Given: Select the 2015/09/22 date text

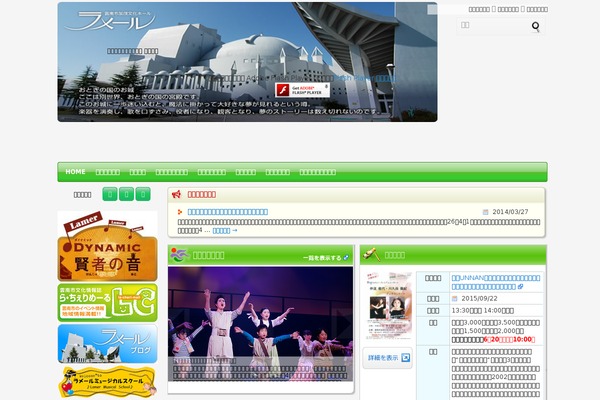Looking at the screenshot, I should [479, 299].
